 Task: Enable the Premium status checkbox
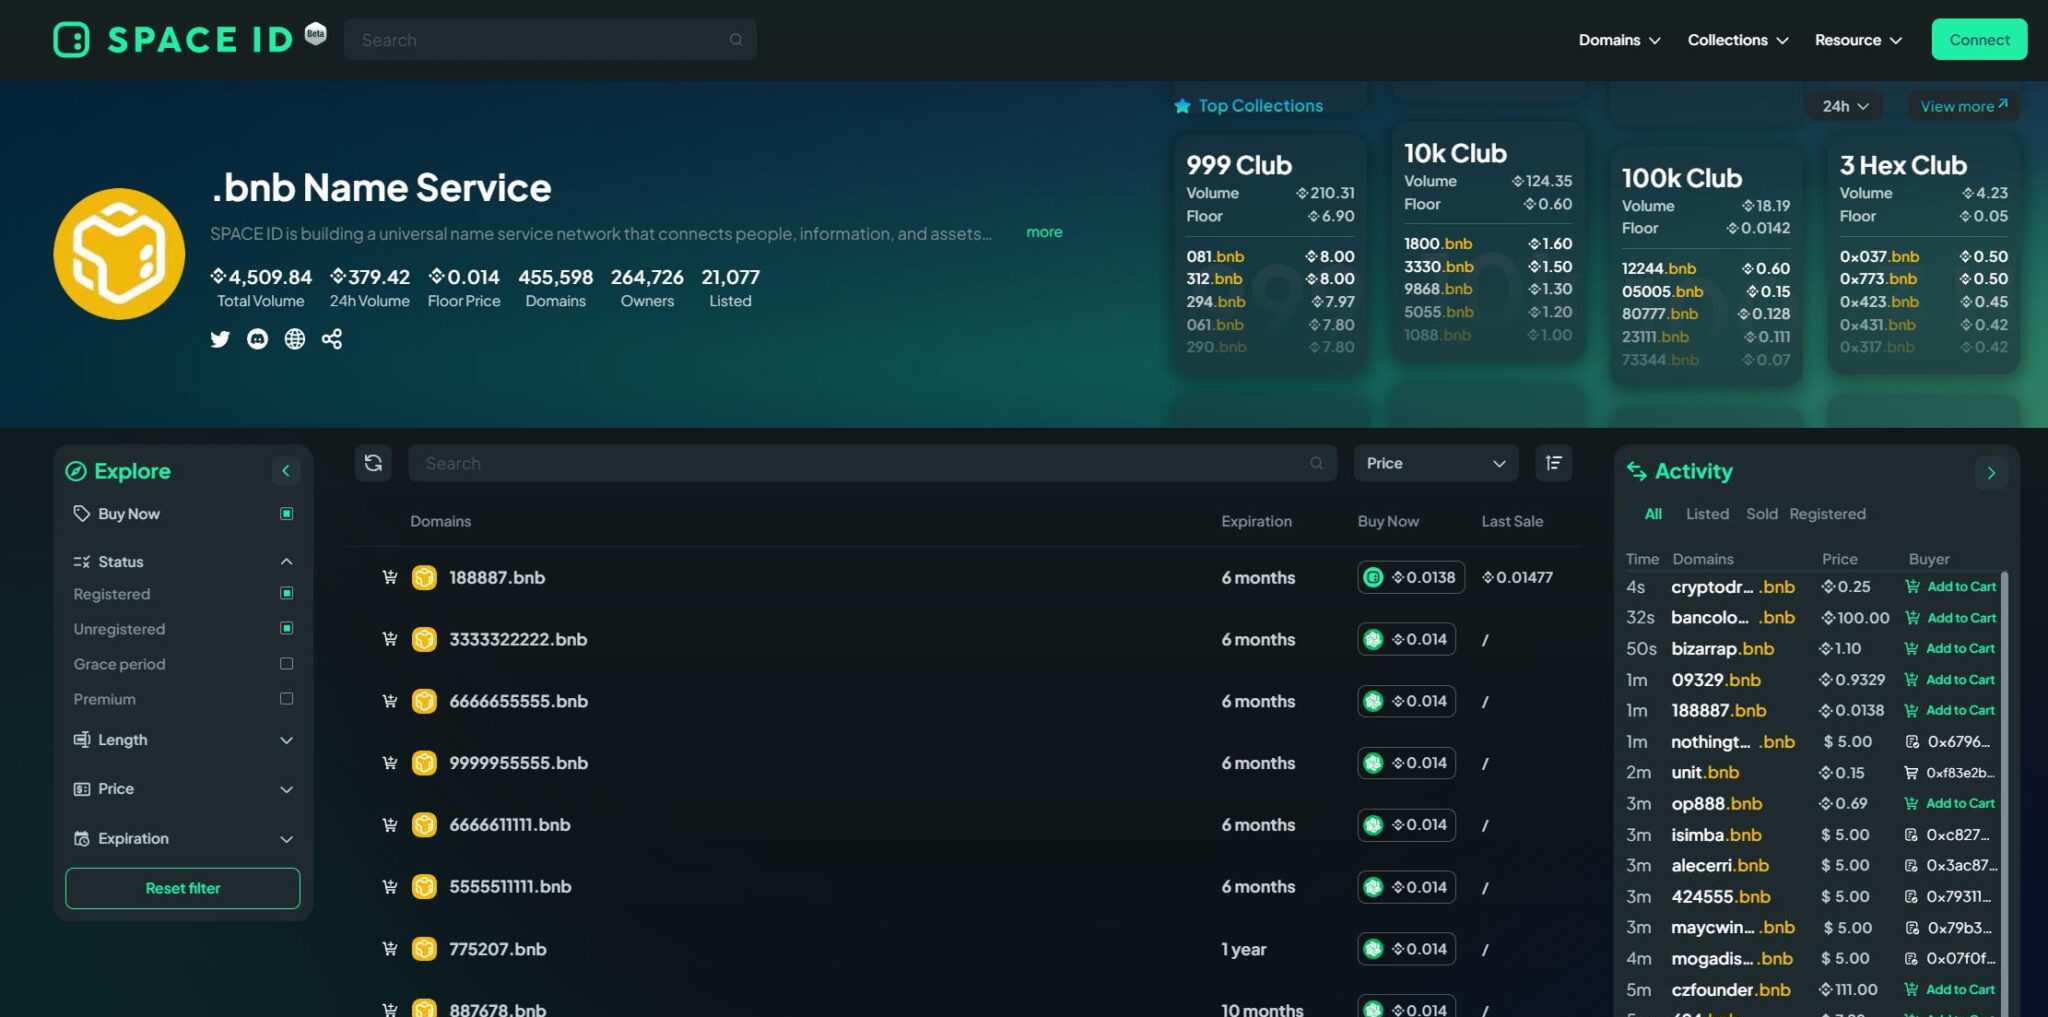[x=286, y=699]
